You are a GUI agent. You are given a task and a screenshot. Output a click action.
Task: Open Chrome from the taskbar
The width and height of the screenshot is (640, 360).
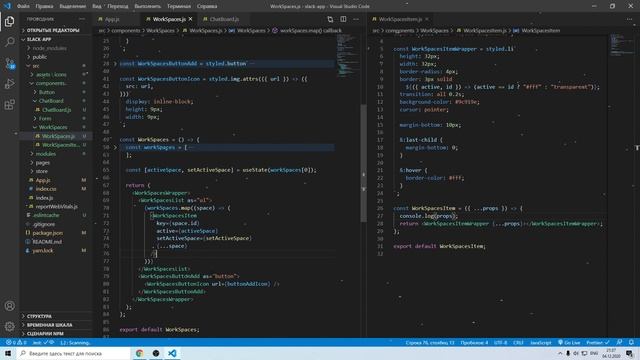140,353
